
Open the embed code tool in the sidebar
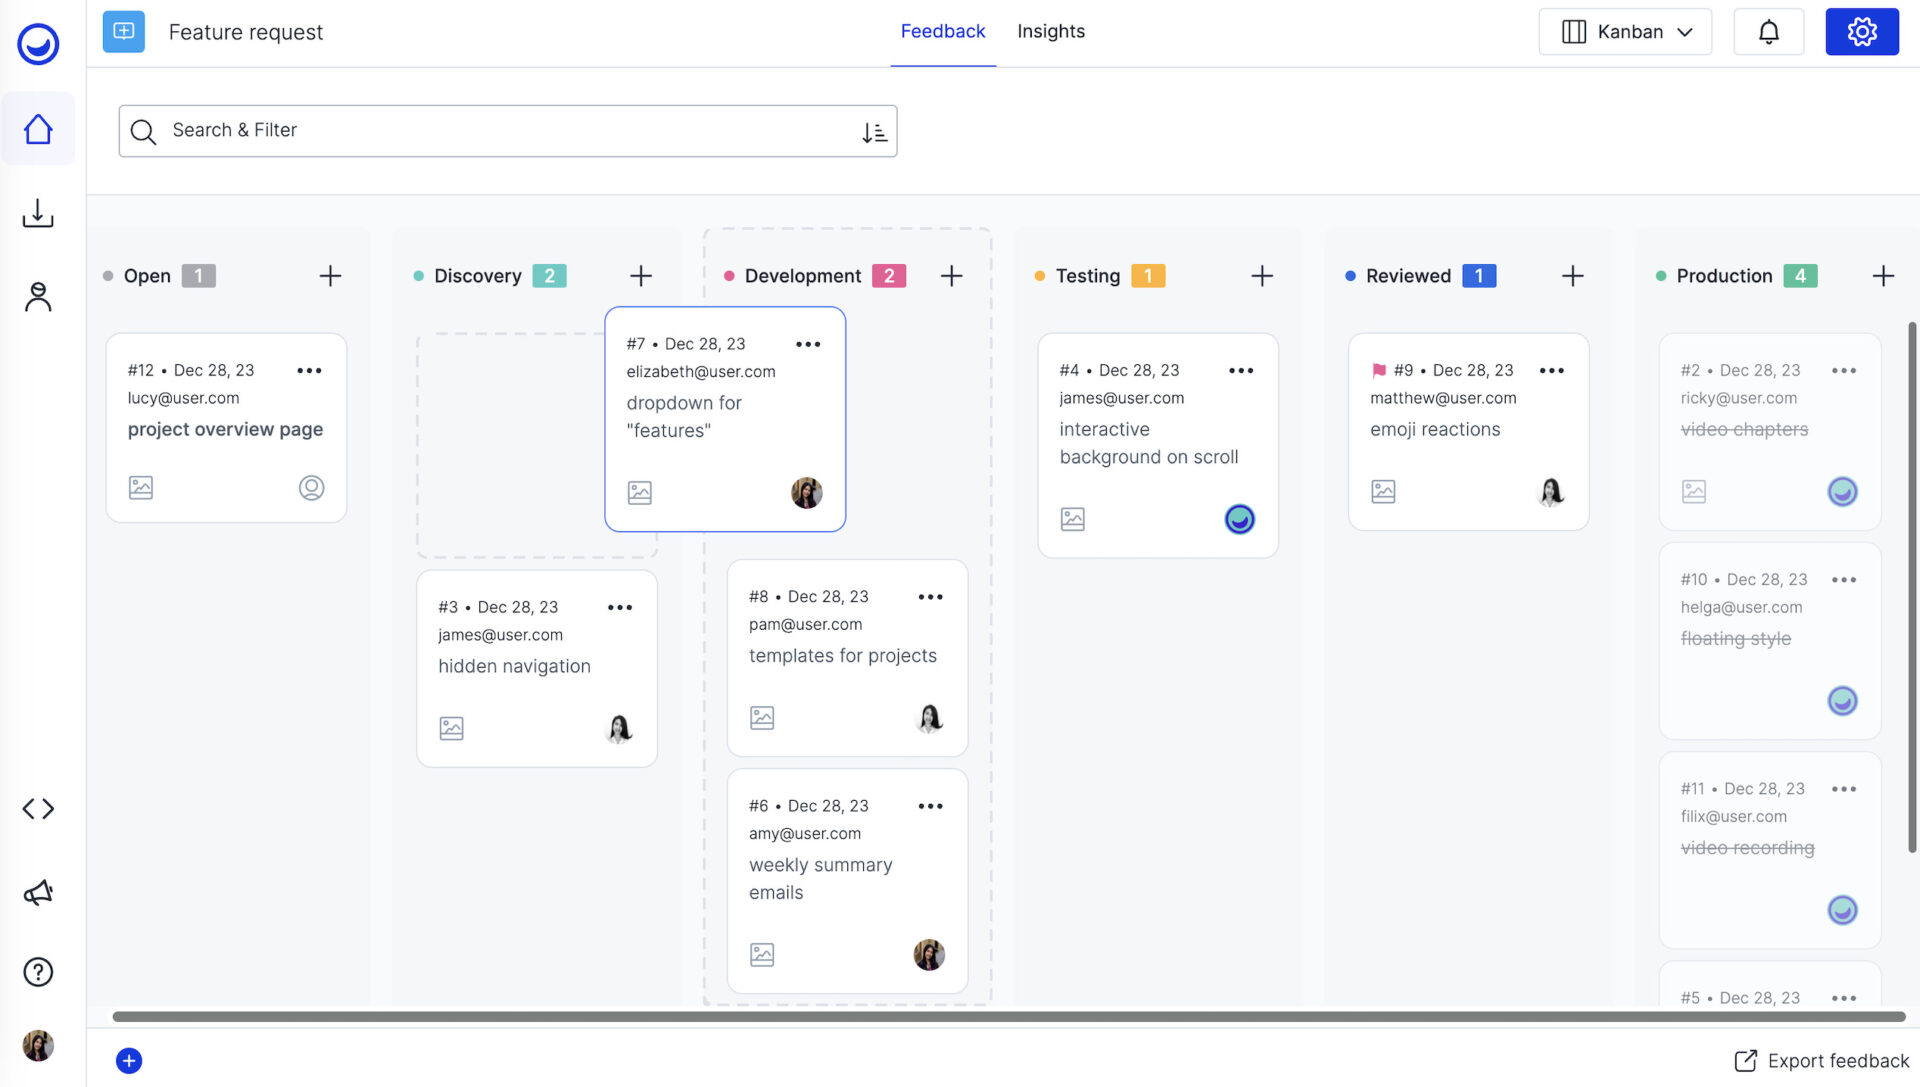(x=38, y=808)
